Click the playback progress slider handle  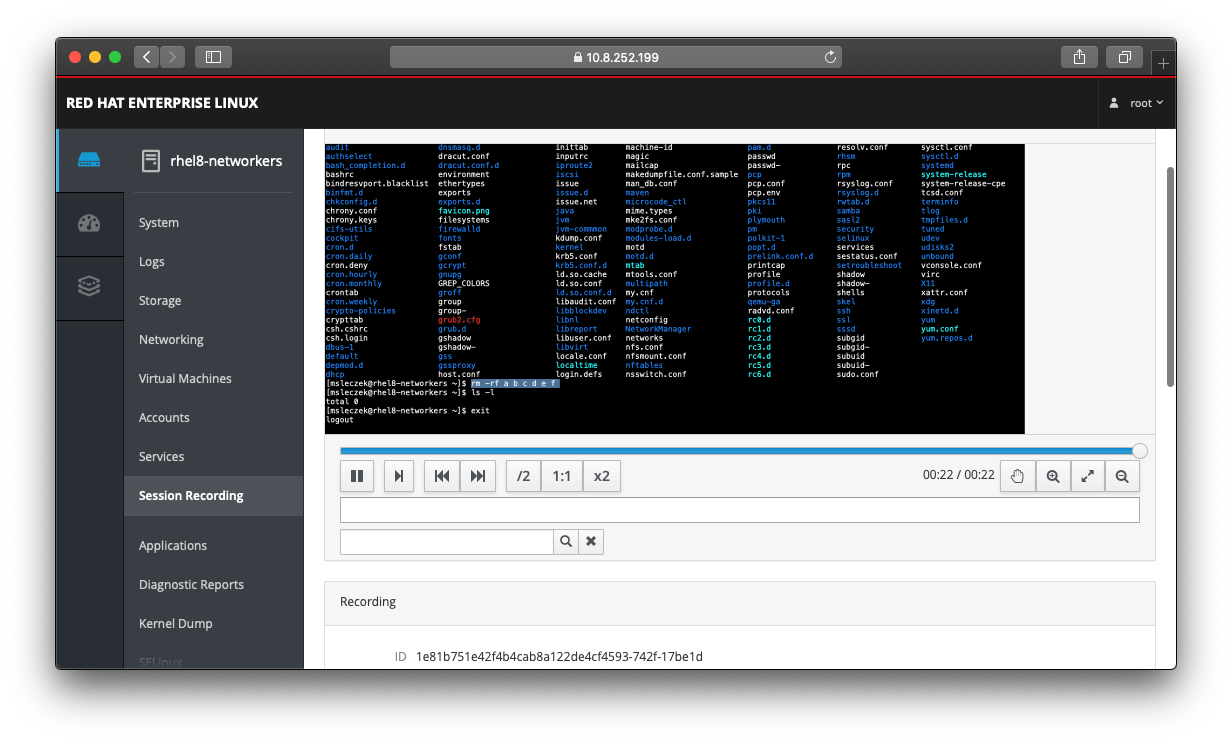coord(1139,451)
